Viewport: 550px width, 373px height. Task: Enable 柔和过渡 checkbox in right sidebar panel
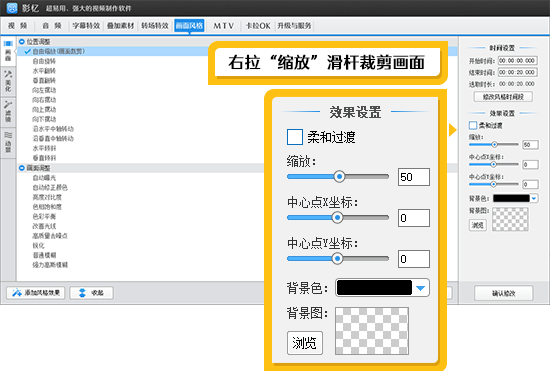[x=473, y=125]
